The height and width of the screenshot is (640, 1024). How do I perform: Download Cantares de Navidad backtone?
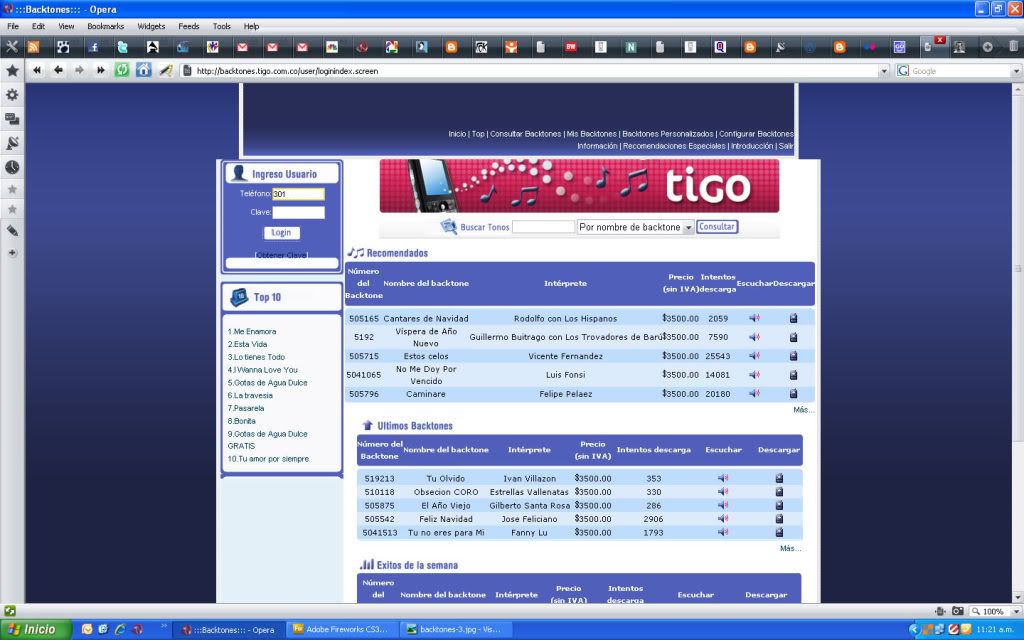click(793, 318)
